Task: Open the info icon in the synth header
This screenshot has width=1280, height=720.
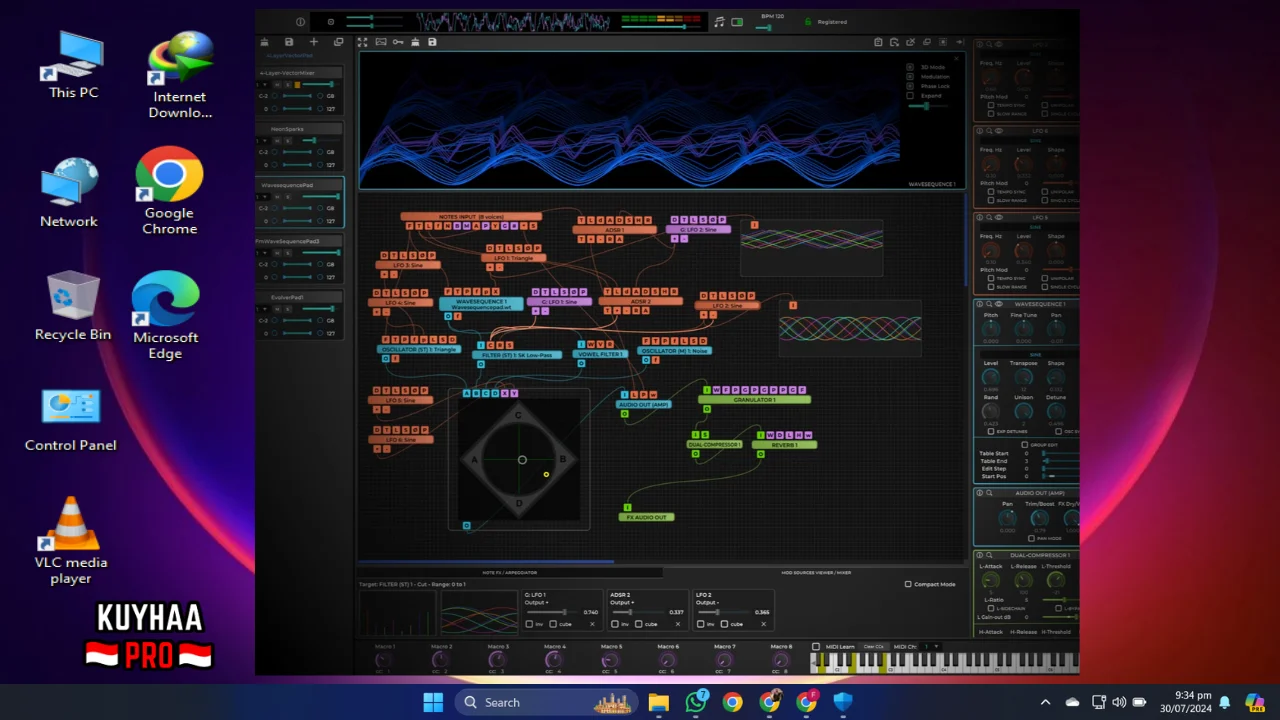Action: 300,21
